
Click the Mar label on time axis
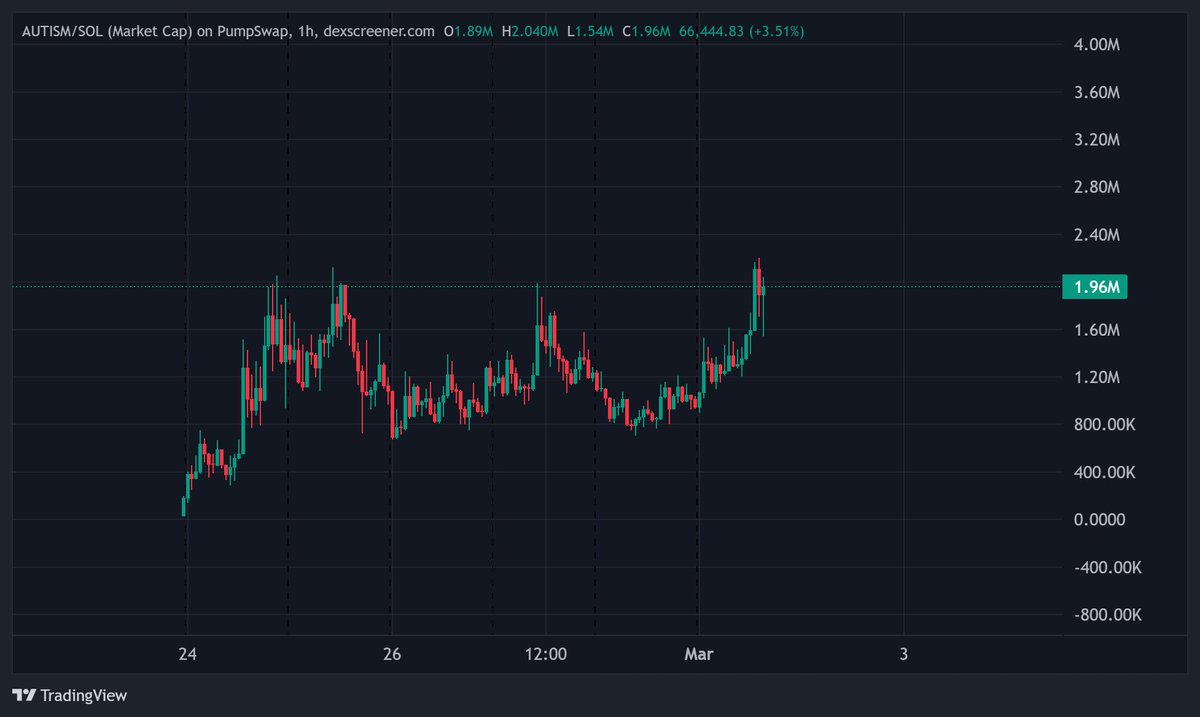pyautogui.click(x=697, y=655)
